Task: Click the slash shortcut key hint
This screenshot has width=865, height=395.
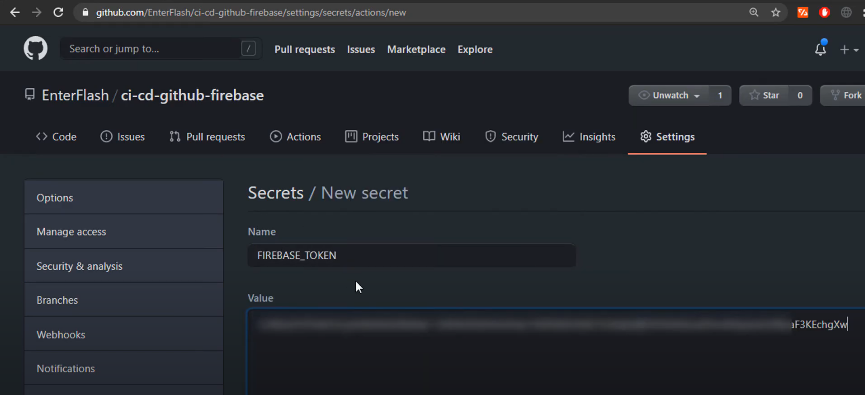Action: pyautogui.click(x=248, y=49)
